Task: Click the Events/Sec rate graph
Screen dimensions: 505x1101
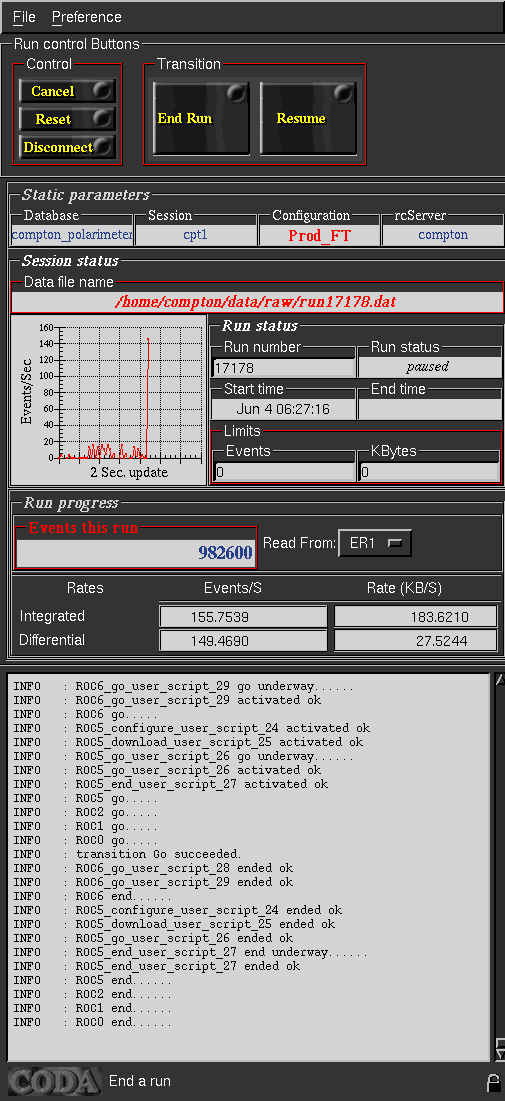Action: [109, 399]
